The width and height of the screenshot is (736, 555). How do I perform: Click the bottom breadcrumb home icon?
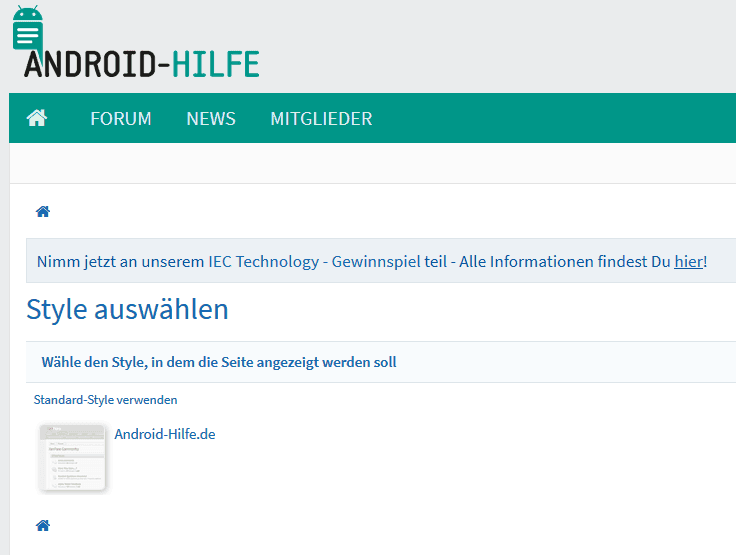coord(43,525)
